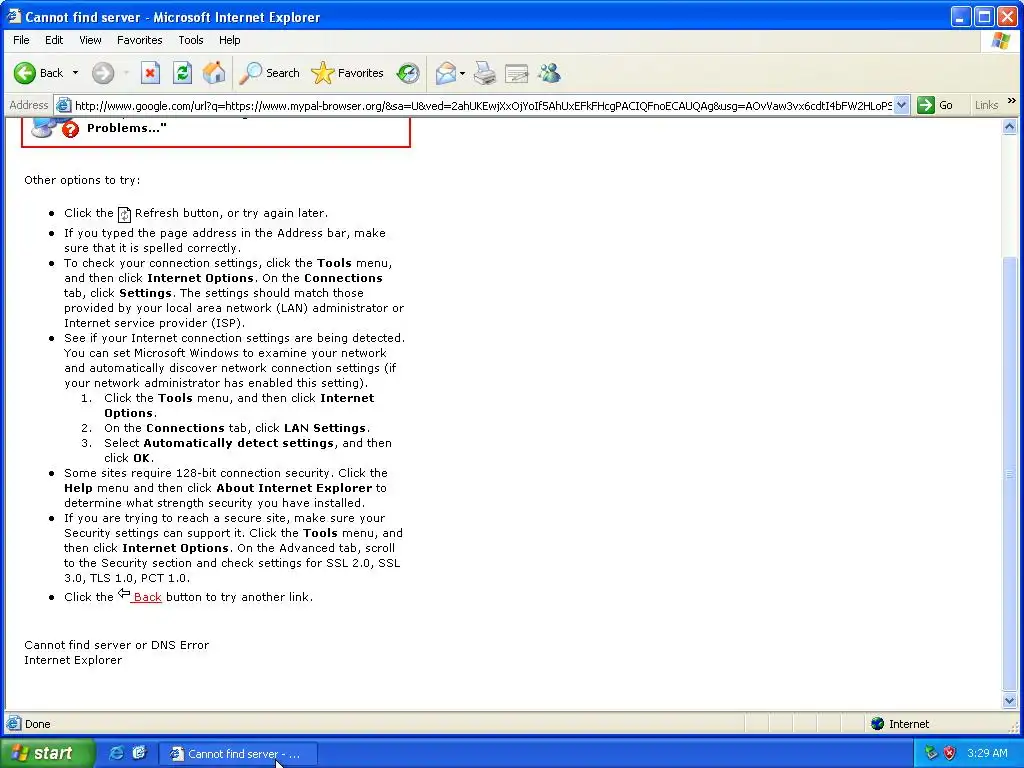Print the page using printer icon
Viewport: 1024px width, 768px height.
coord(485,73)
